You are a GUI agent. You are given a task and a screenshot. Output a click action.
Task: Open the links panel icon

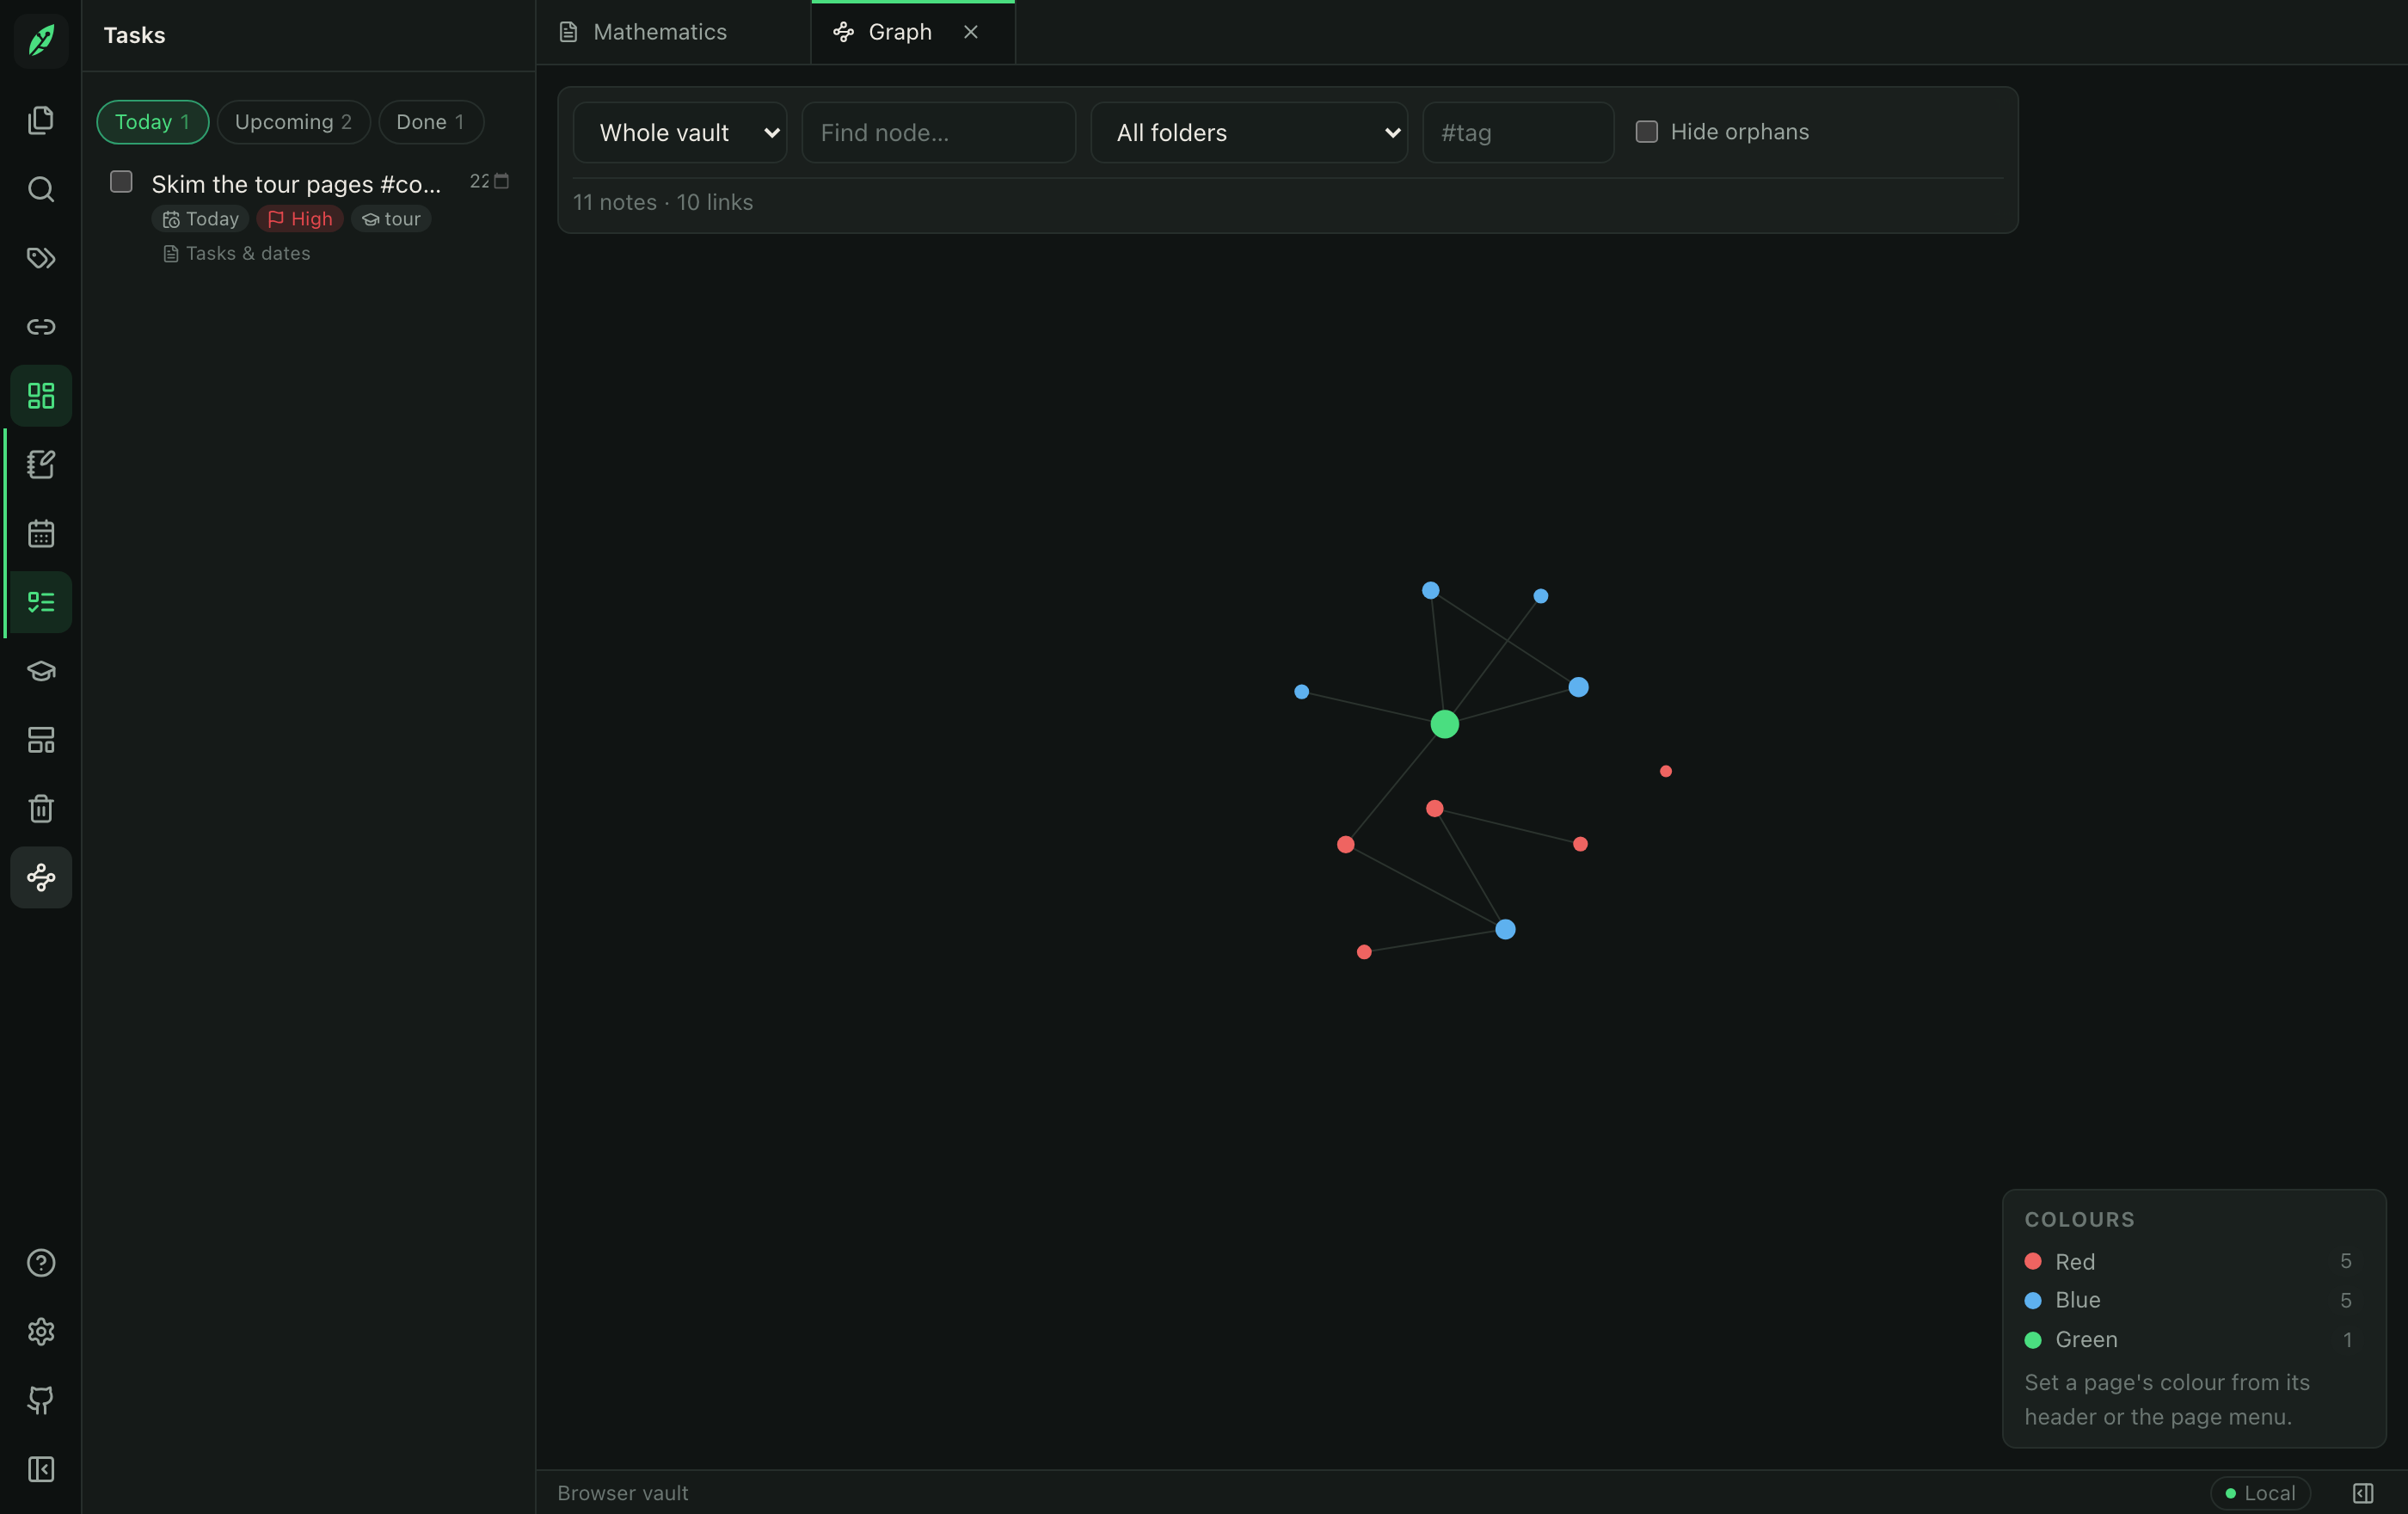(41, 327)
